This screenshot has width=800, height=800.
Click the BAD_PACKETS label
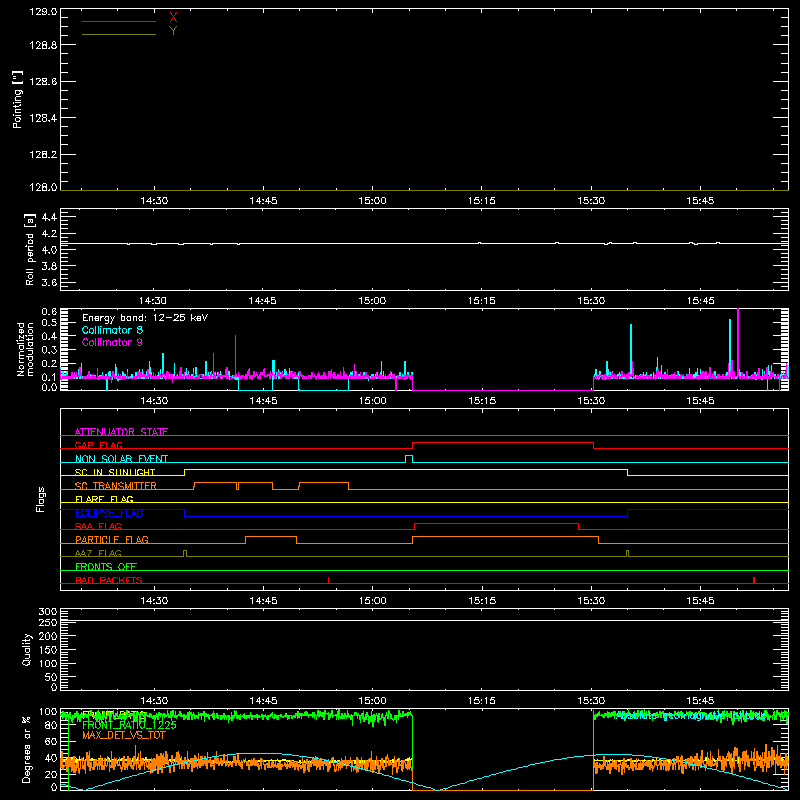109,580
